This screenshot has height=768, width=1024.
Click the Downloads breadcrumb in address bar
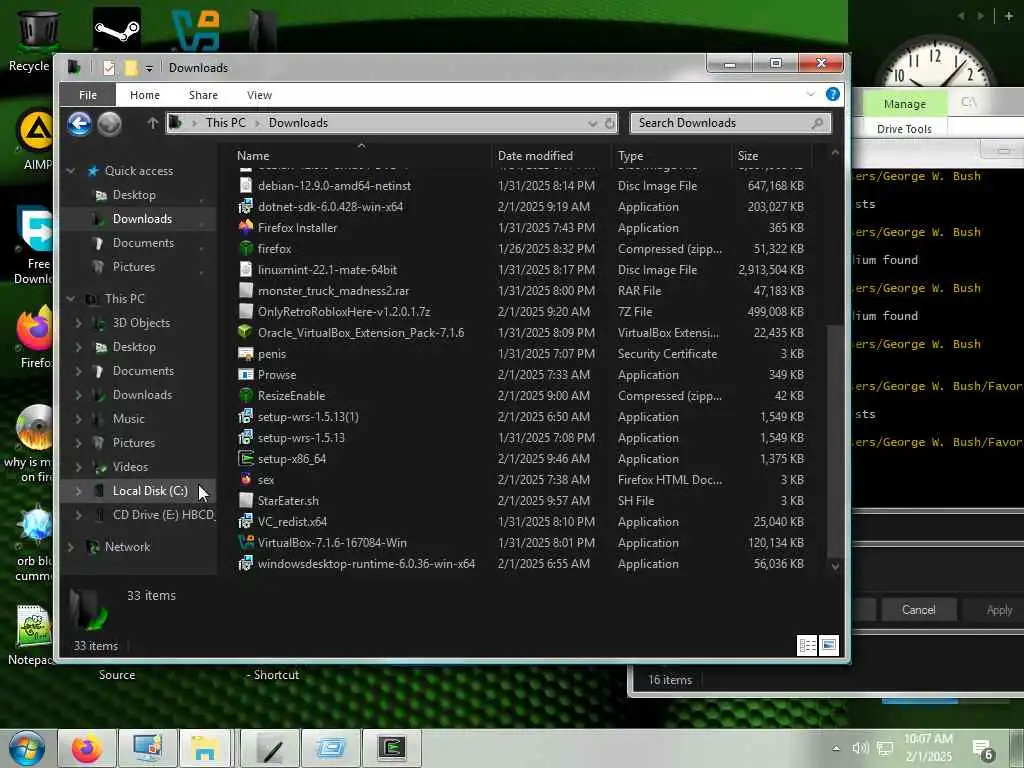coord(298,123)
